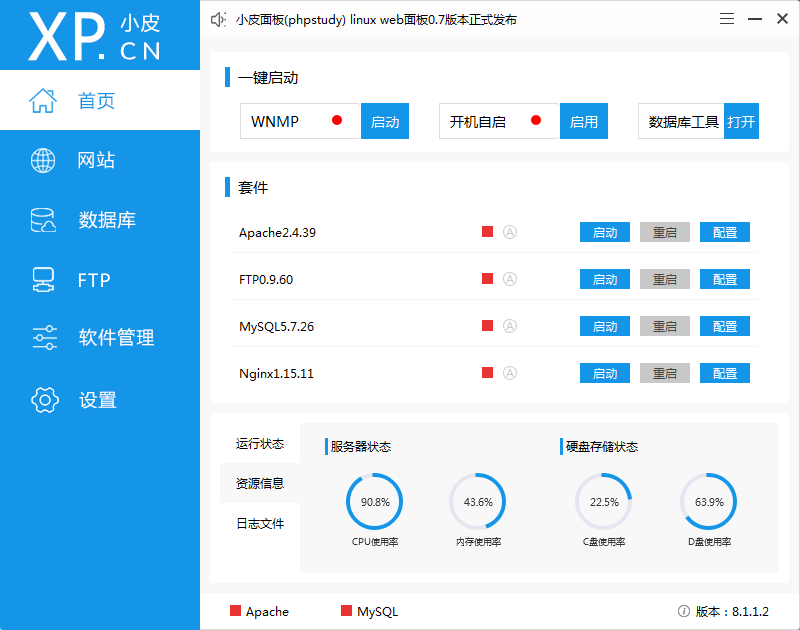Image resolution: width=800 pixels, height=630 pixels.
Task: Select the 数据库 sidebar icon
Action: click(x=42, y=220)
